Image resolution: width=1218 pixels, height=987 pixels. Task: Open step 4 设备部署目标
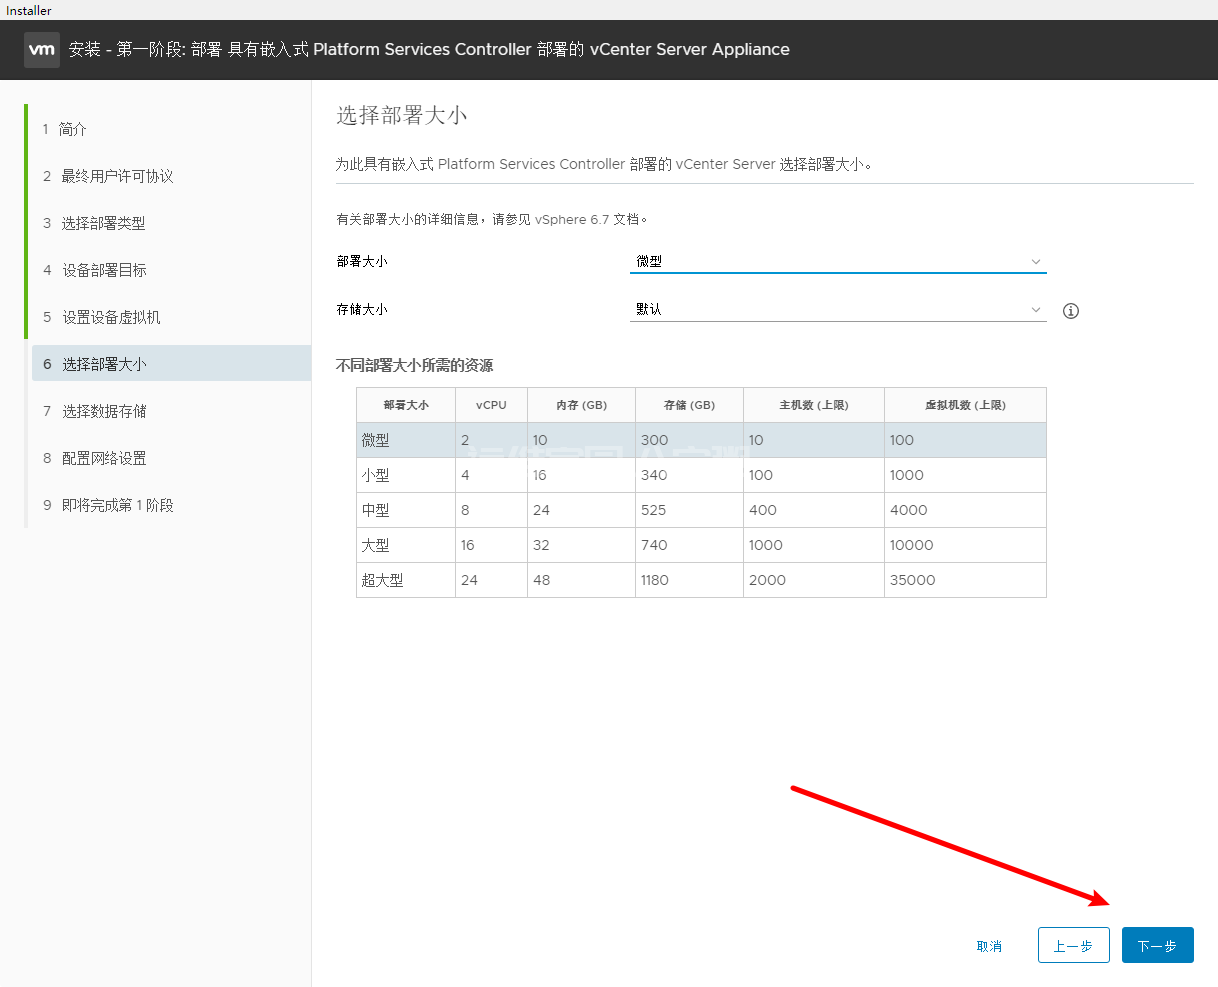click(x=104, y=270)
